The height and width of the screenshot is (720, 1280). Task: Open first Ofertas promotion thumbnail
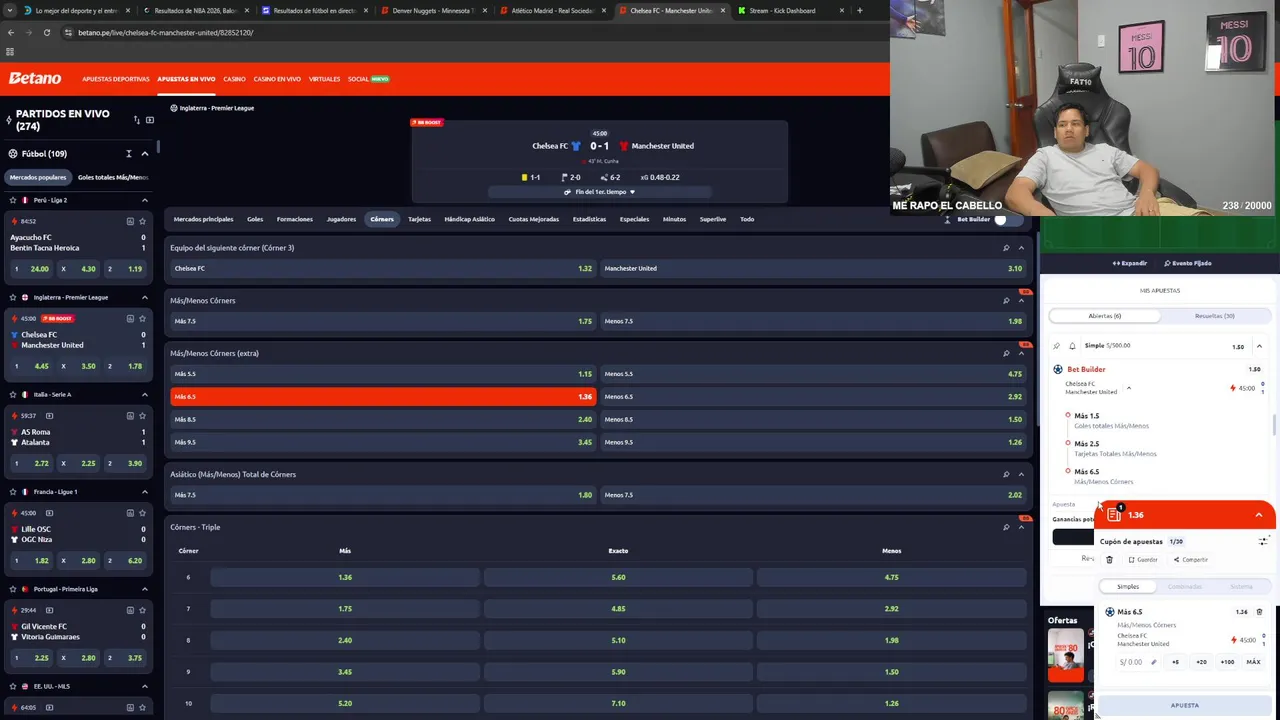1066,655
